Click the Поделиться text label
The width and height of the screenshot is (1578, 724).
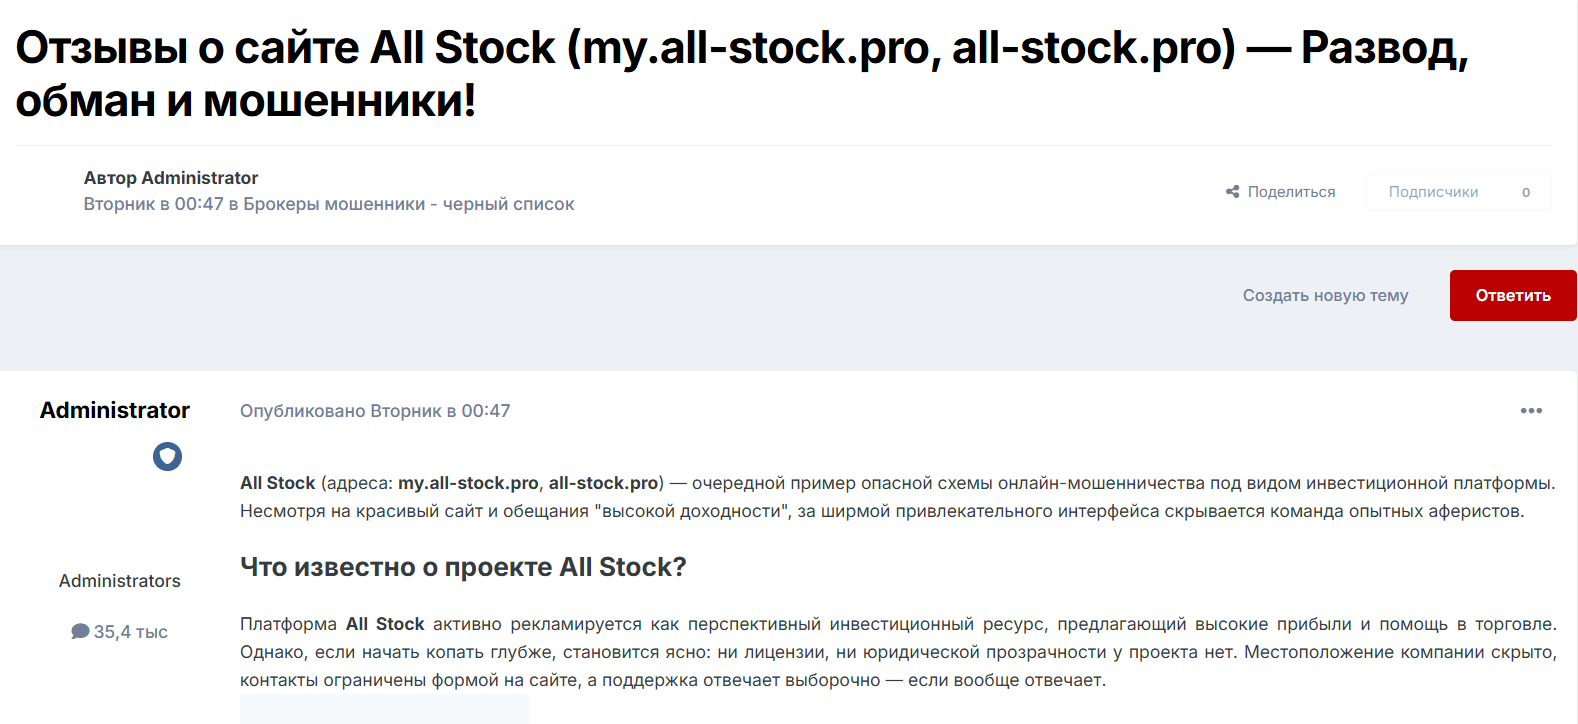pos(1292,191)
